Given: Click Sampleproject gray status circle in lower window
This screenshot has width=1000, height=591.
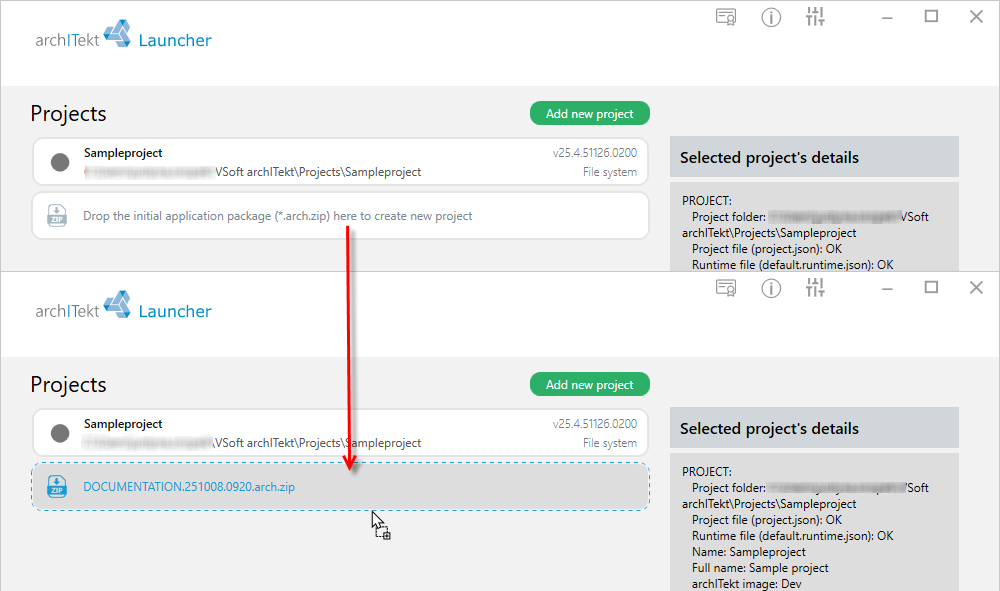Looking at the screenshot, I should 60,433.
